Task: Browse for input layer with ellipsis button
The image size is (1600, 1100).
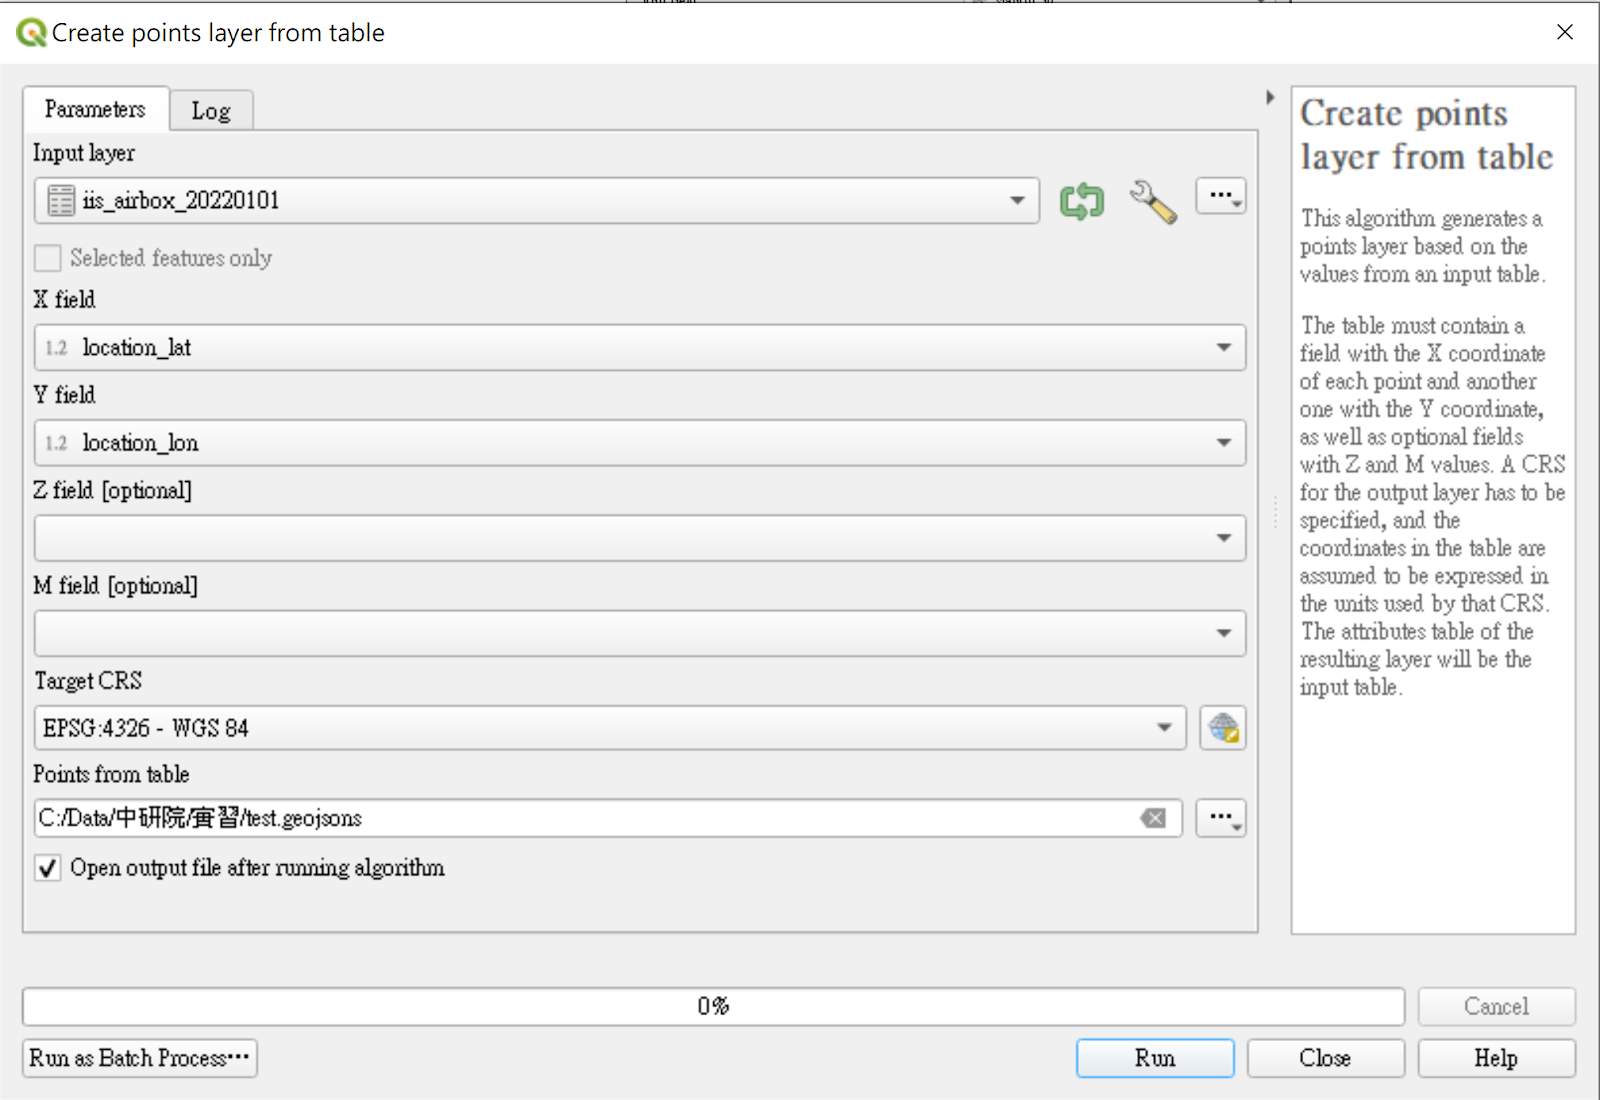Action: point(1221,197)
